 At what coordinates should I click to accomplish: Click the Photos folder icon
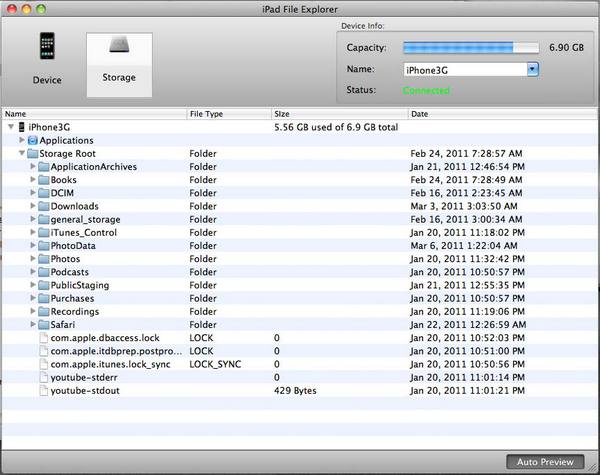coord(44,259)
